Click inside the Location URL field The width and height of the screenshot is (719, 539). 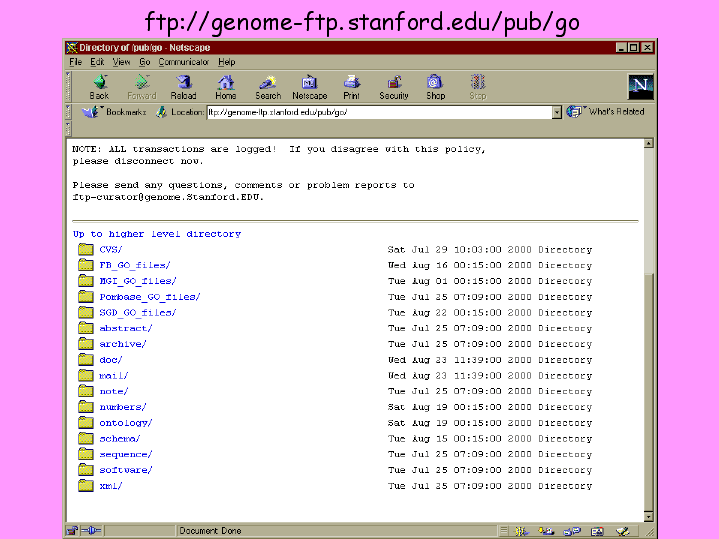coord(378,112)
